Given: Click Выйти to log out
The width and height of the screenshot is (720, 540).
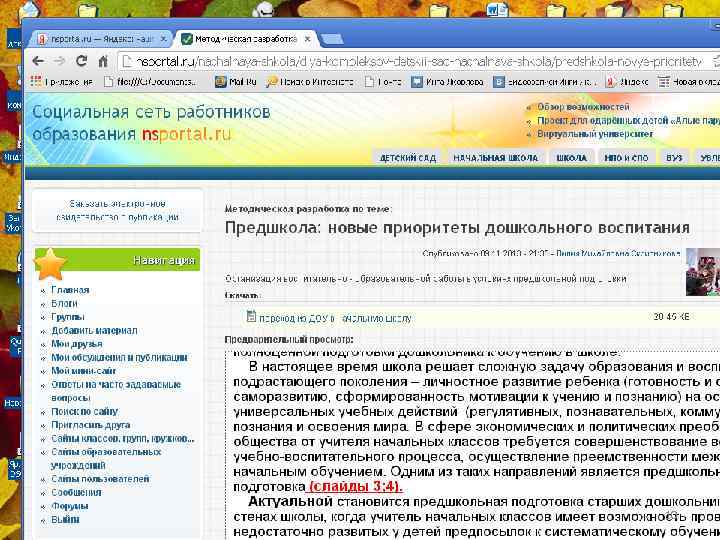Looking at the screenshot, I should tap(65, 520).
